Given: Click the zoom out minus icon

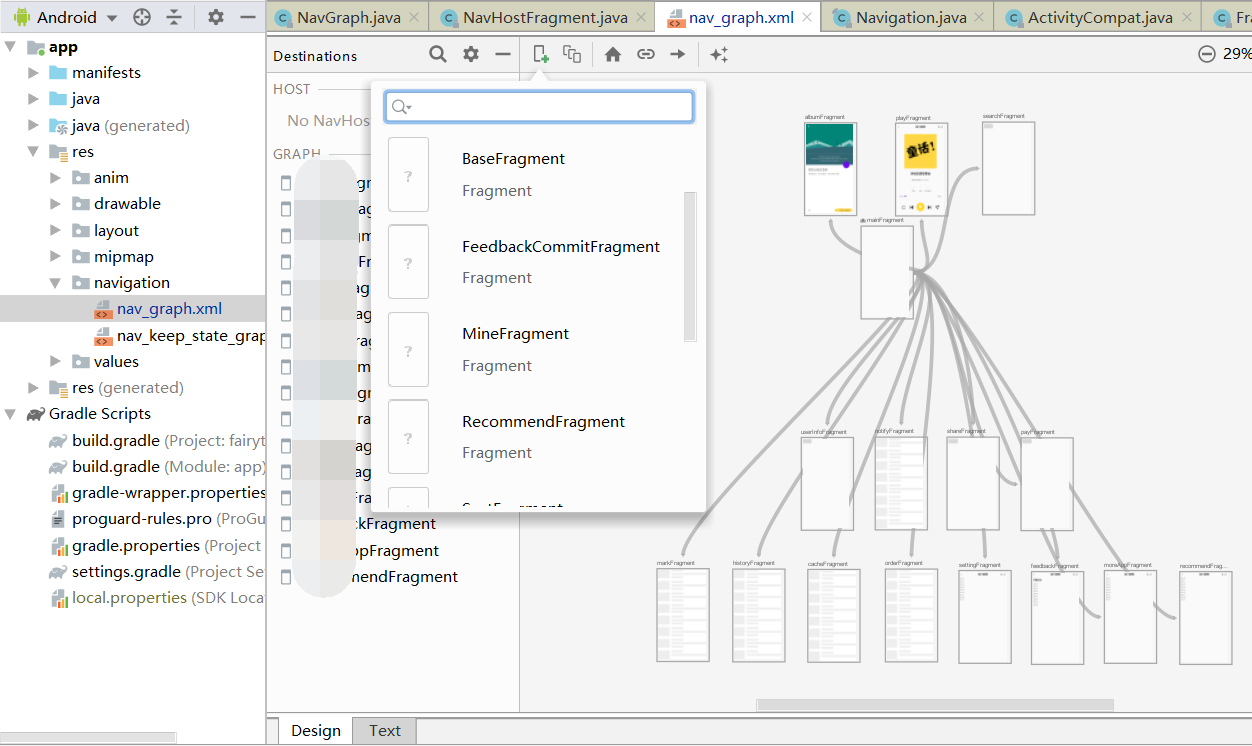Looking at the screenshot, I should coord(1207,54).
